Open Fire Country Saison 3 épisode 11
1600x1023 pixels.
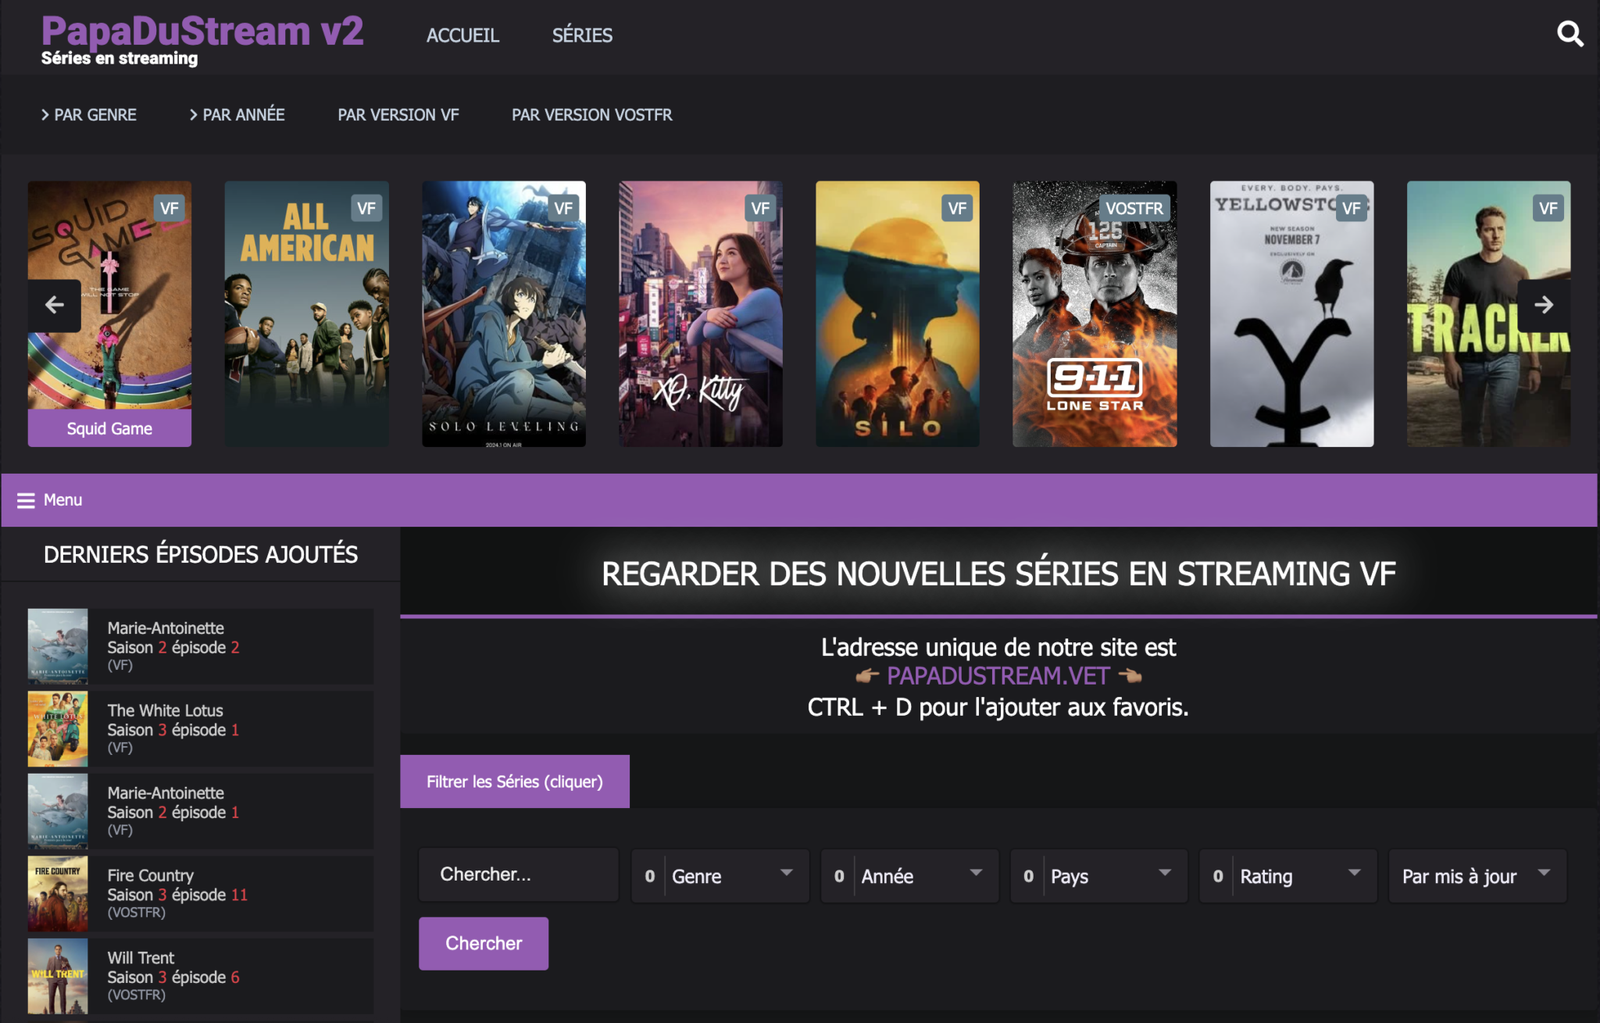[200, 894]
